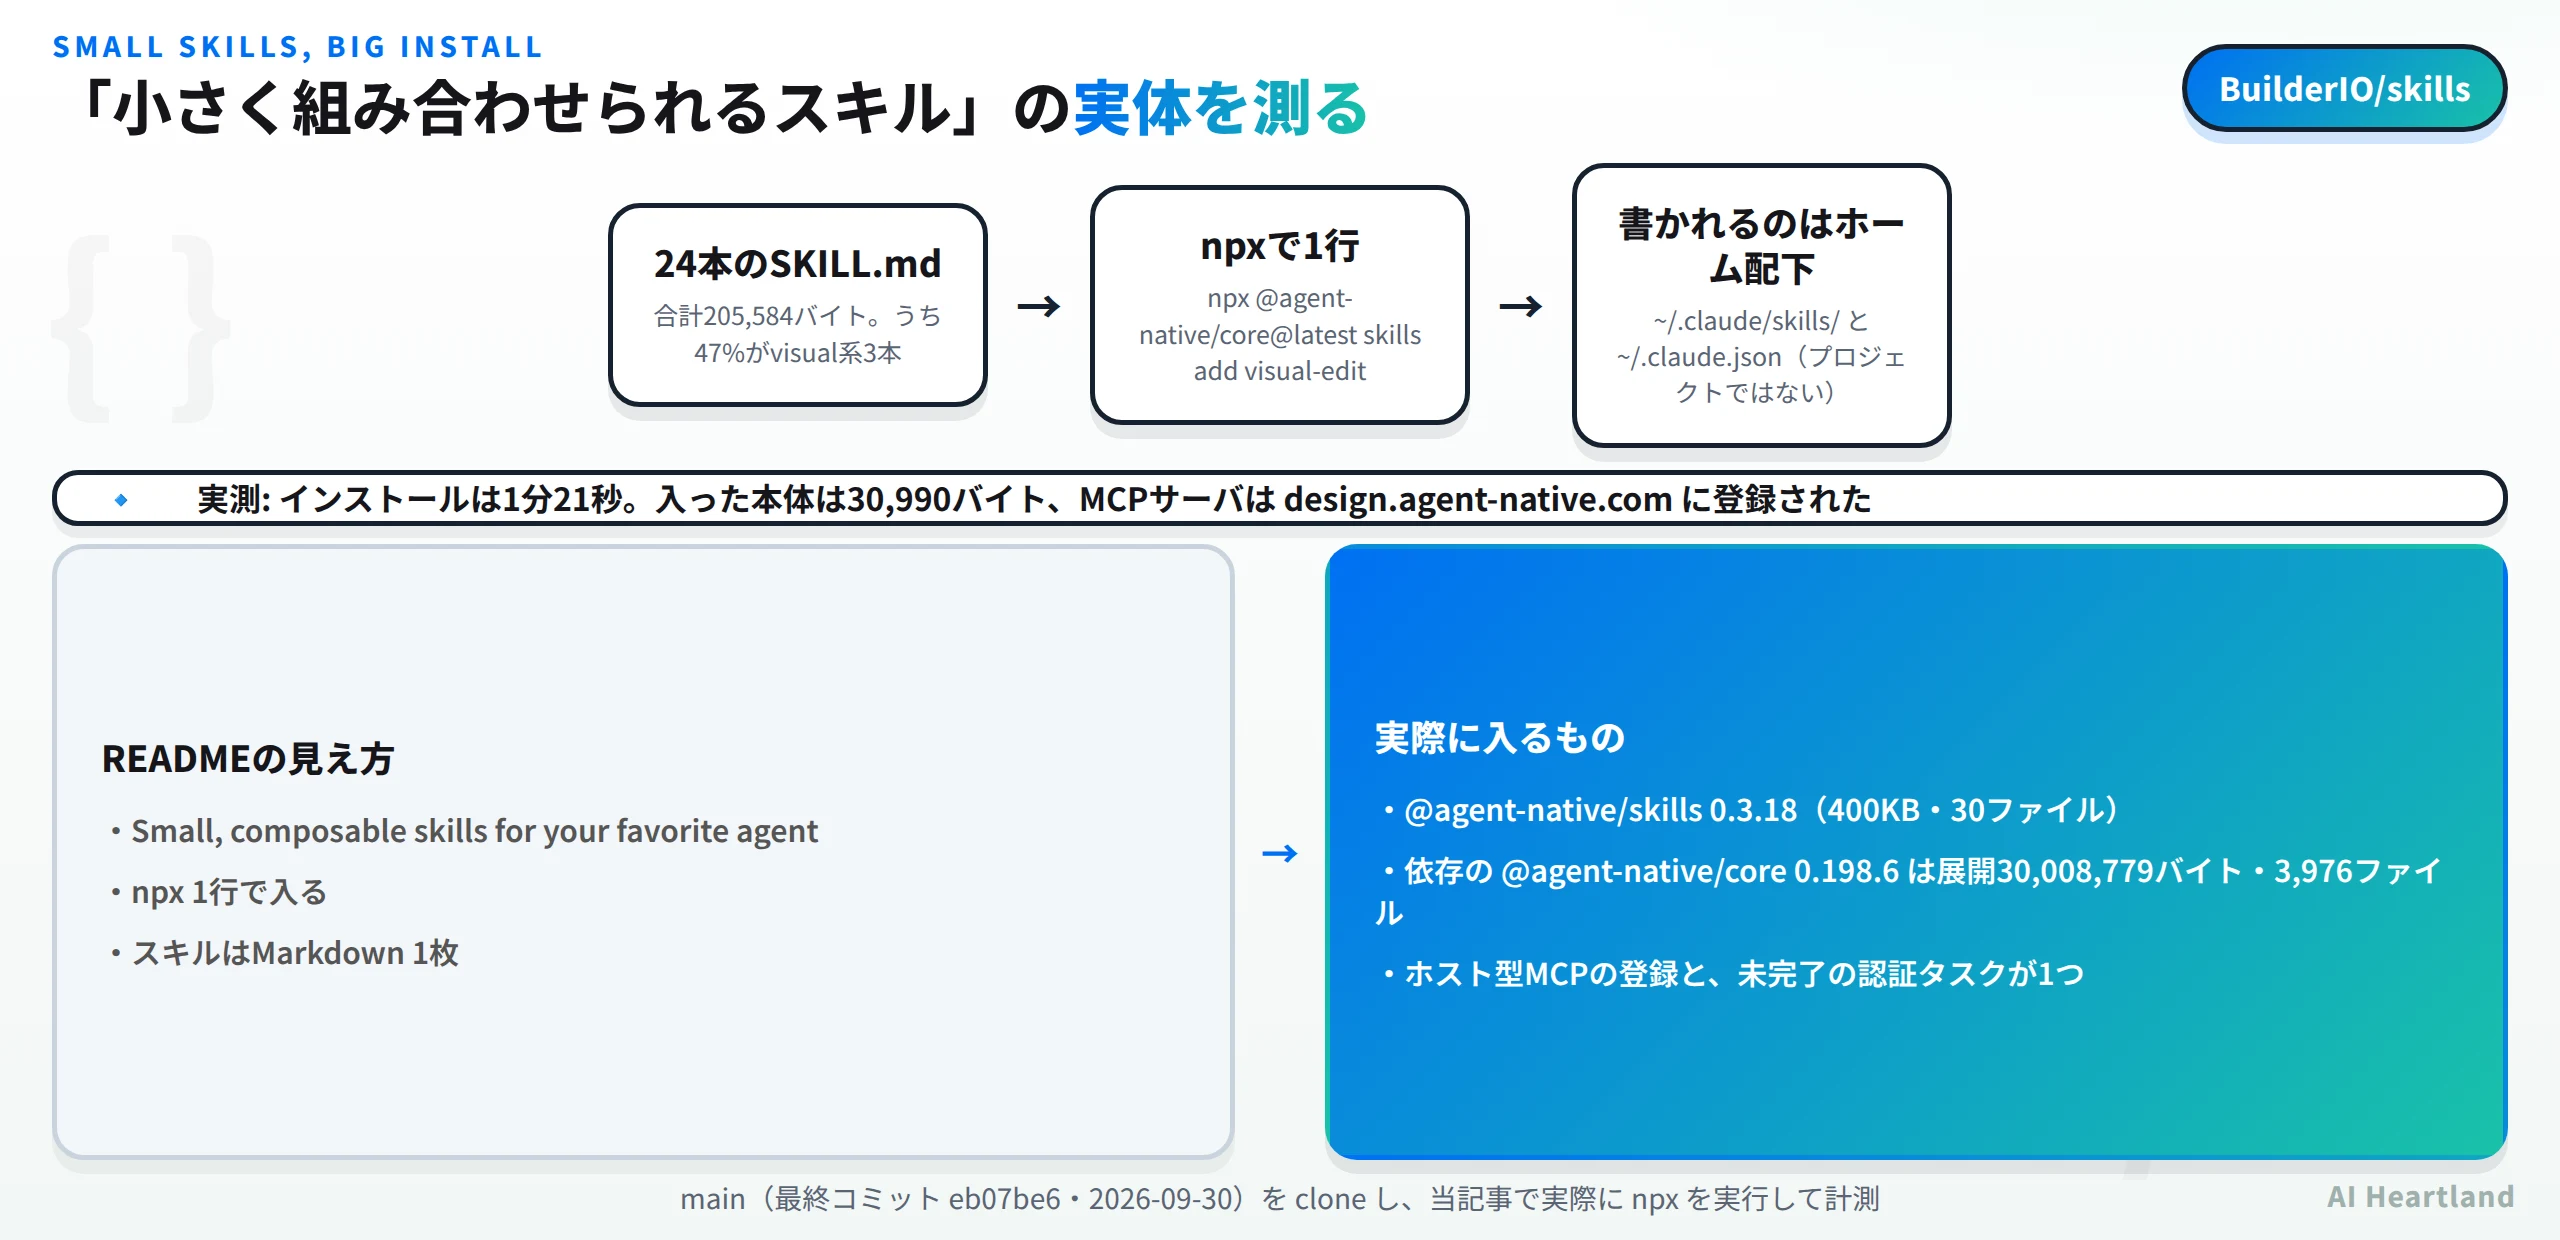Click the '書かれるのはホーム配下' card heading

point(1761,246)
